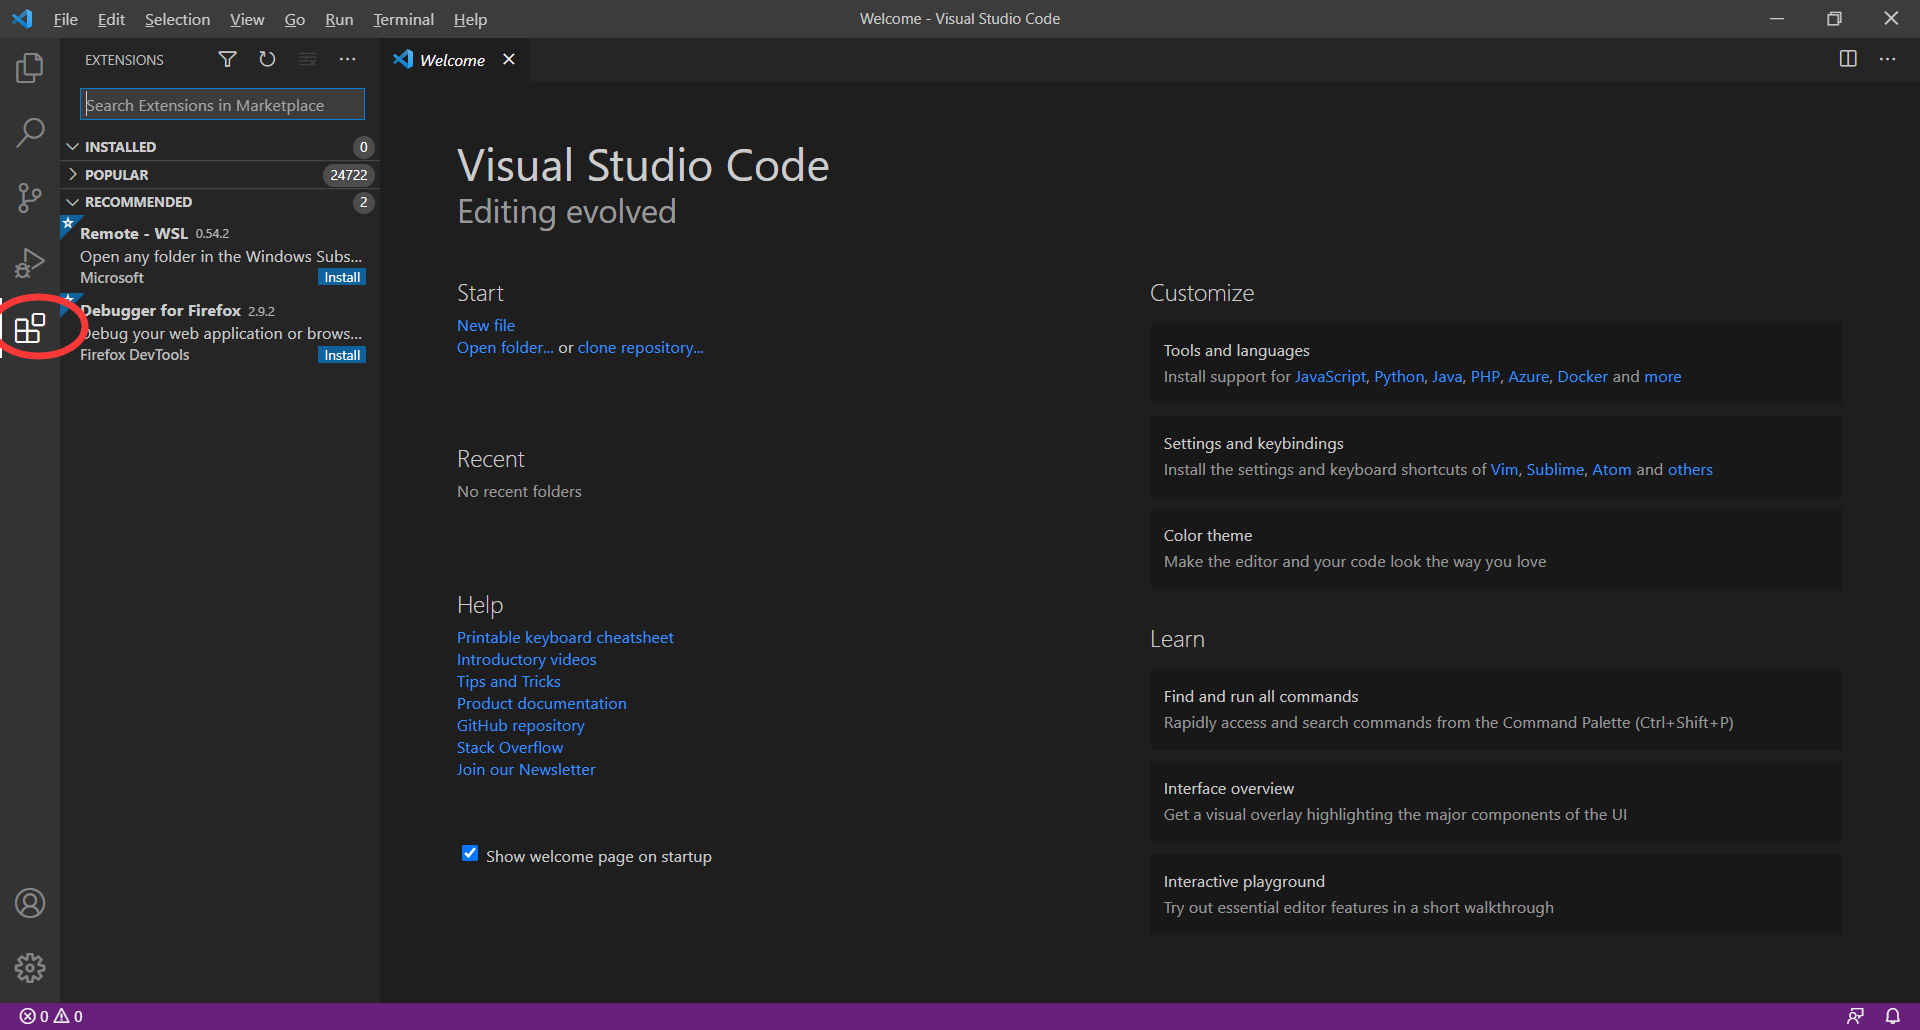Open the Go menu
The image size is (1920, 1030).
tap(294, 19)
